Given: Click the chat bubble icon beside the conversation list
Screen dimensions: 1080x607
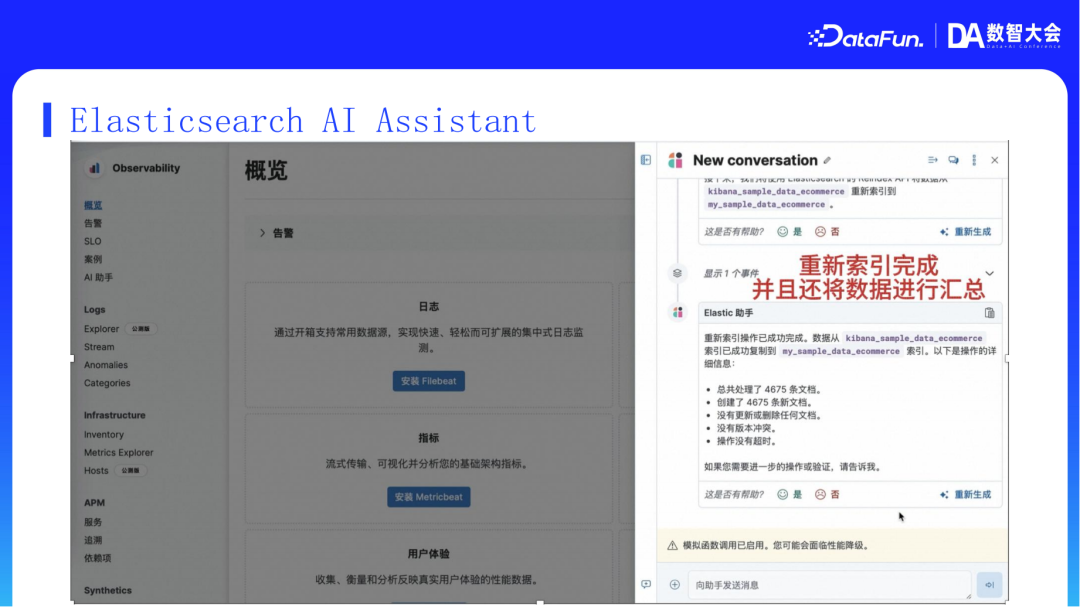Looking at the screenshot, I should [953, 159].
